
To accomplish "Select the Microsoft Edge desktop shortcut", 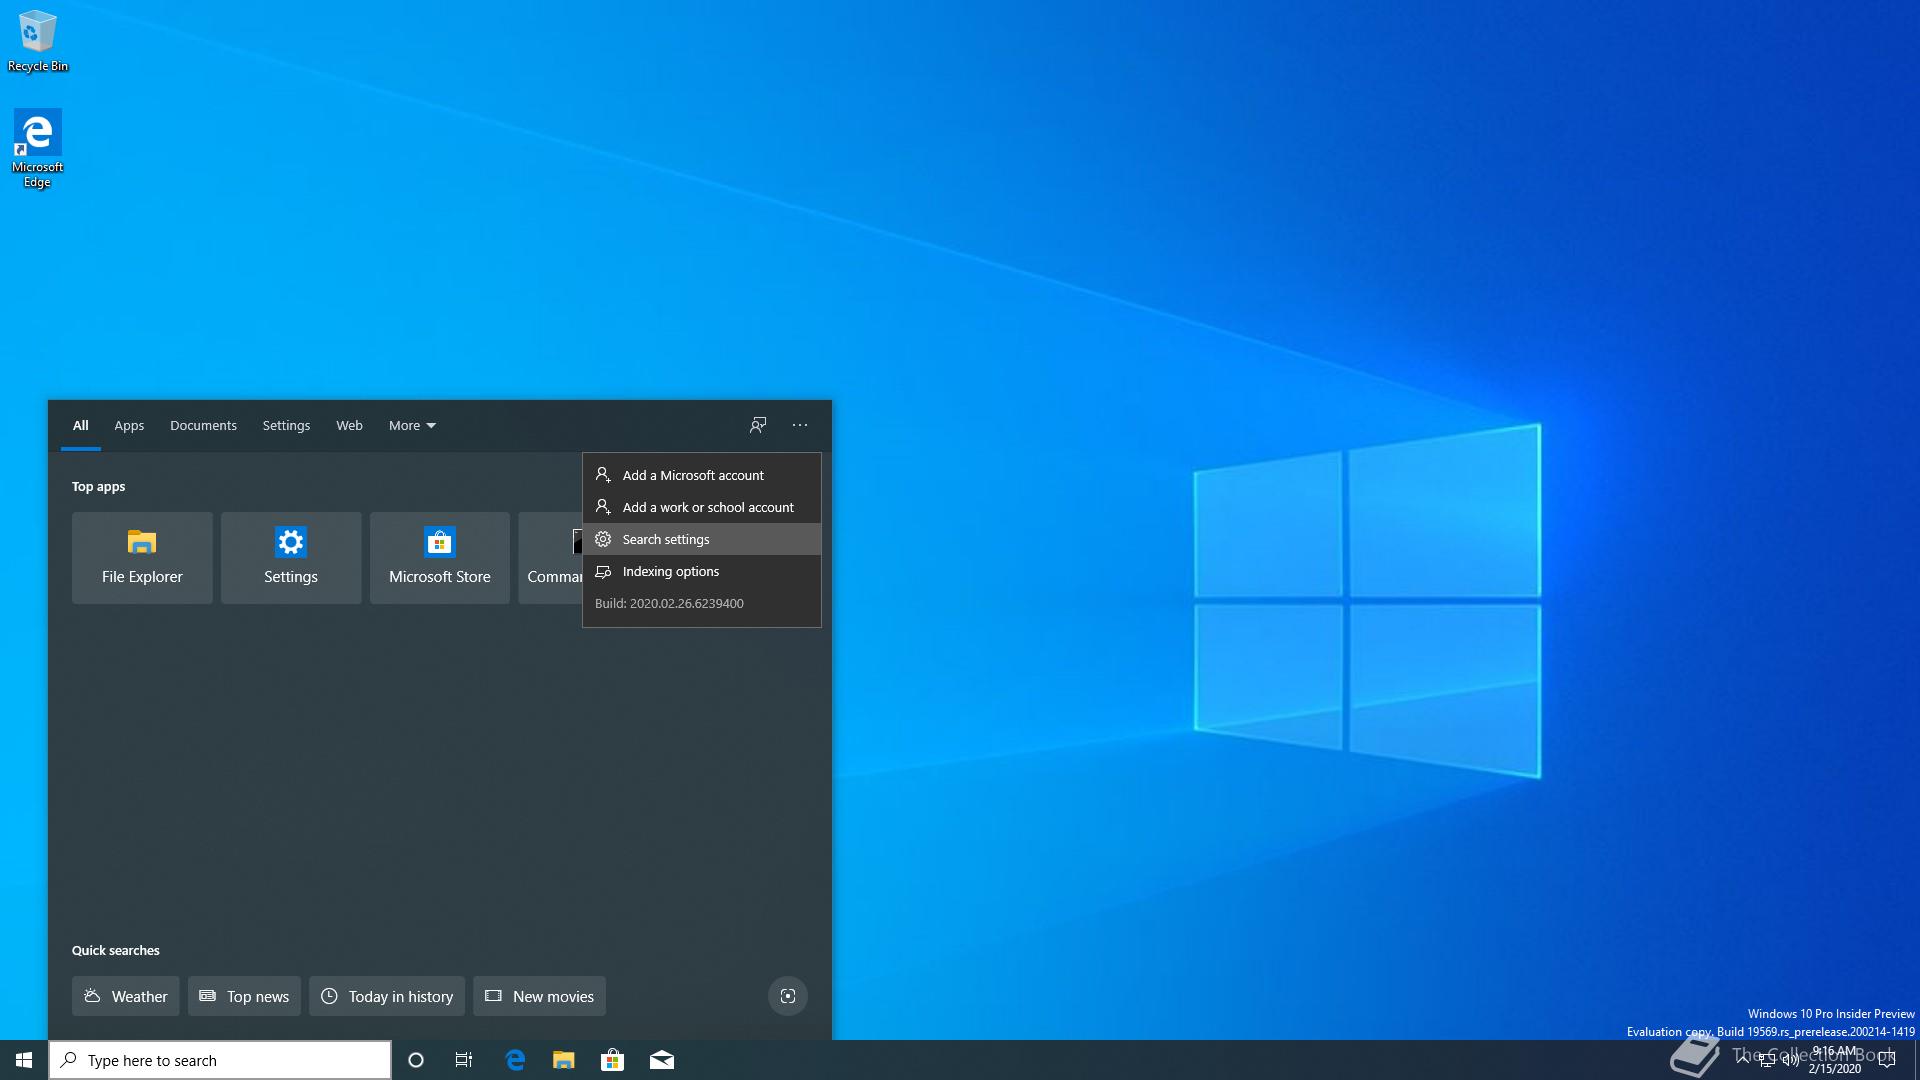I will click(x=37, y=148).
